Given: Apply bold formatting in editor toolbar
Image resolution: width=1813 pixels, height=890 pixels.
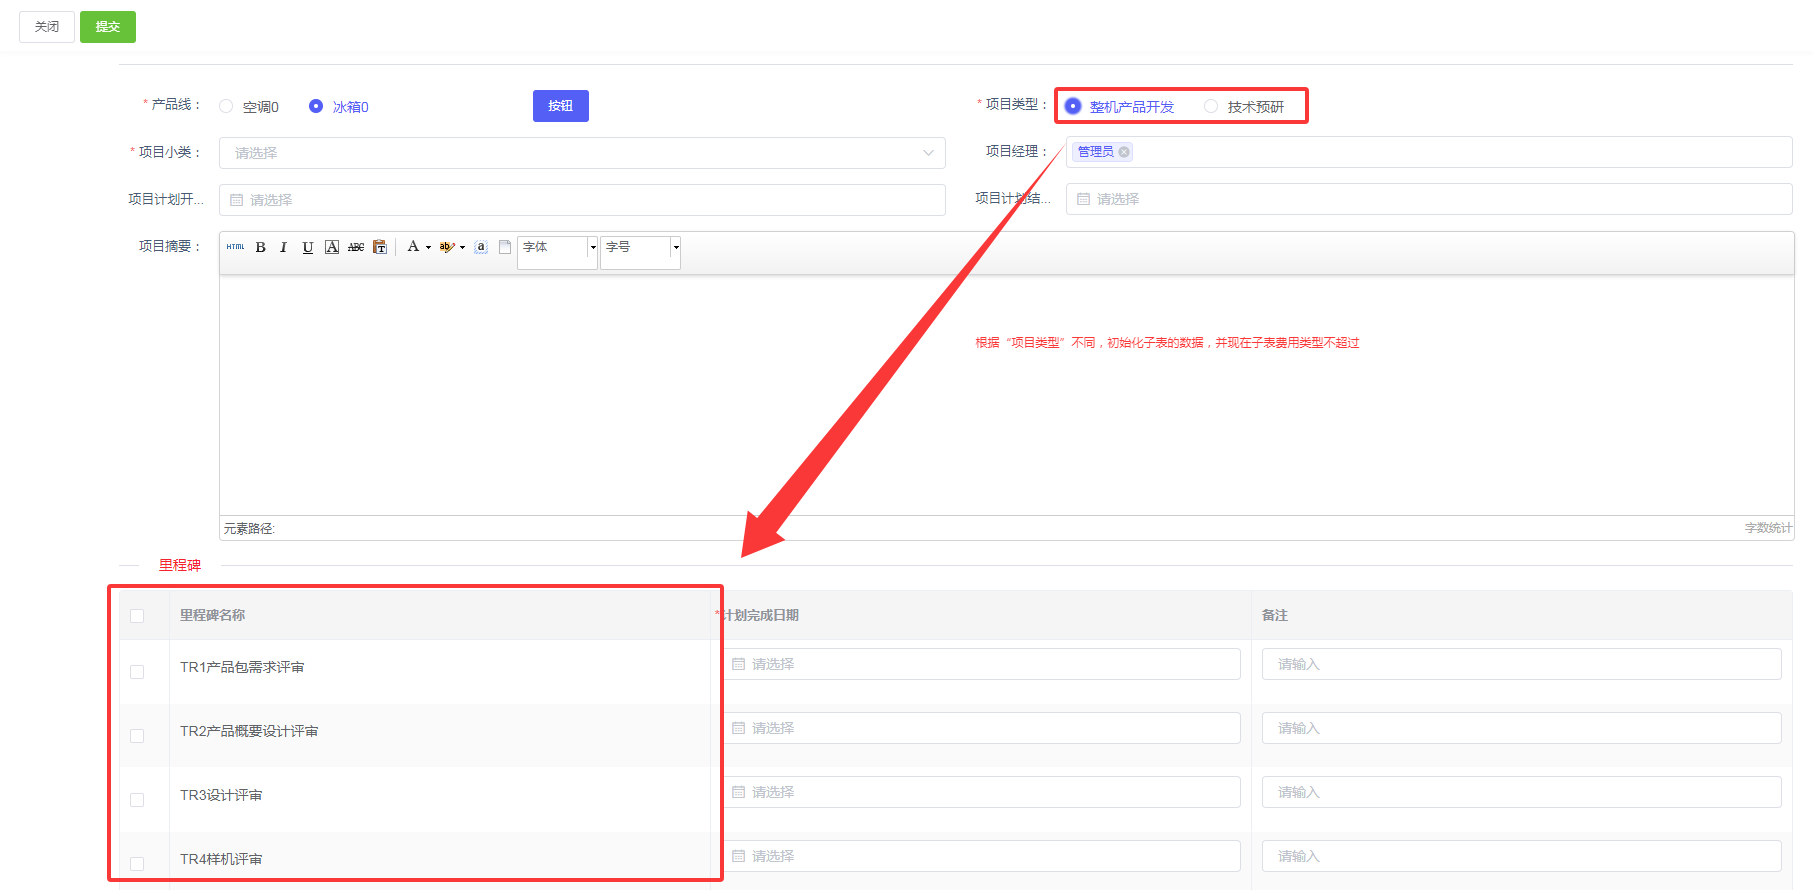Looking at the screenshot, I should point(260,247).
